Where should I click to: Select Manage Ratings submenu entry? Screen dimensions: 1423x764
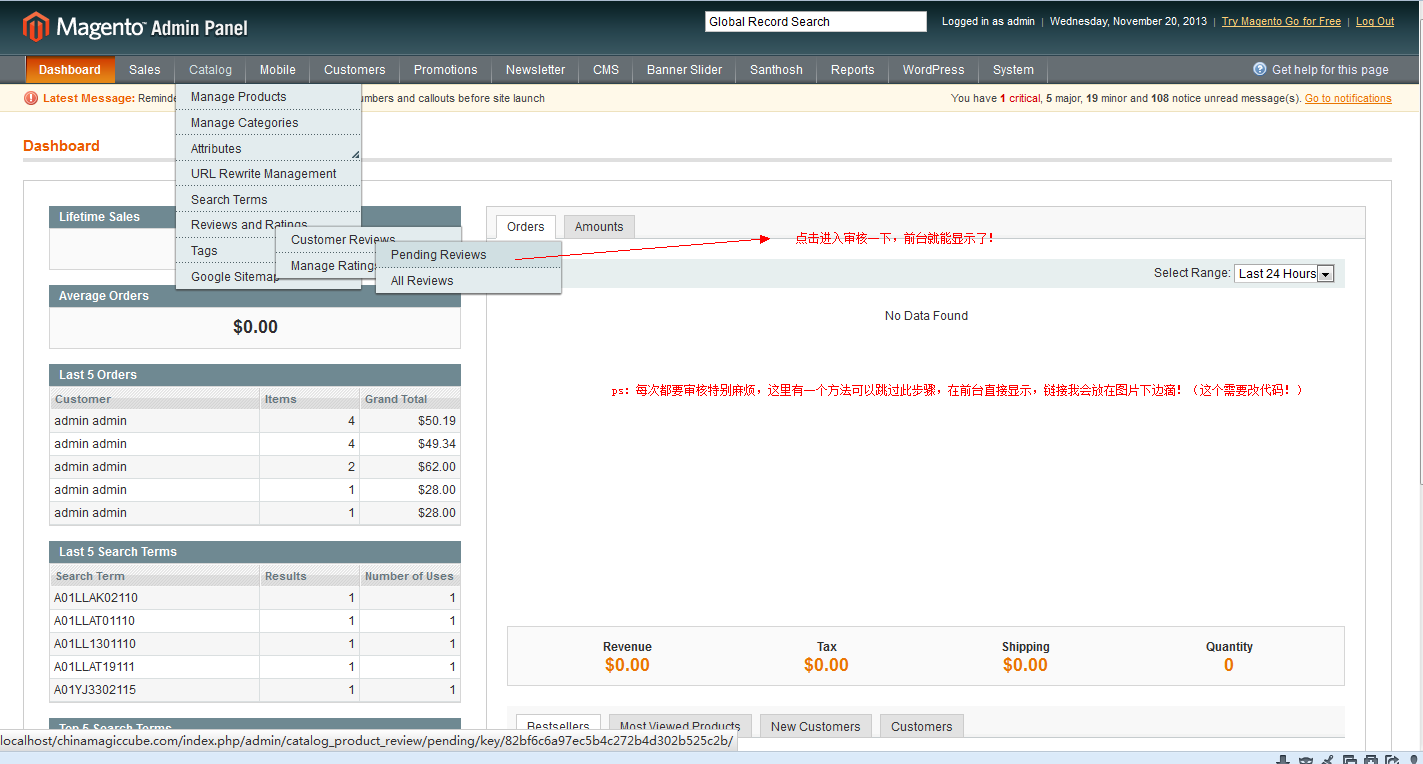[x=333, y=266]
